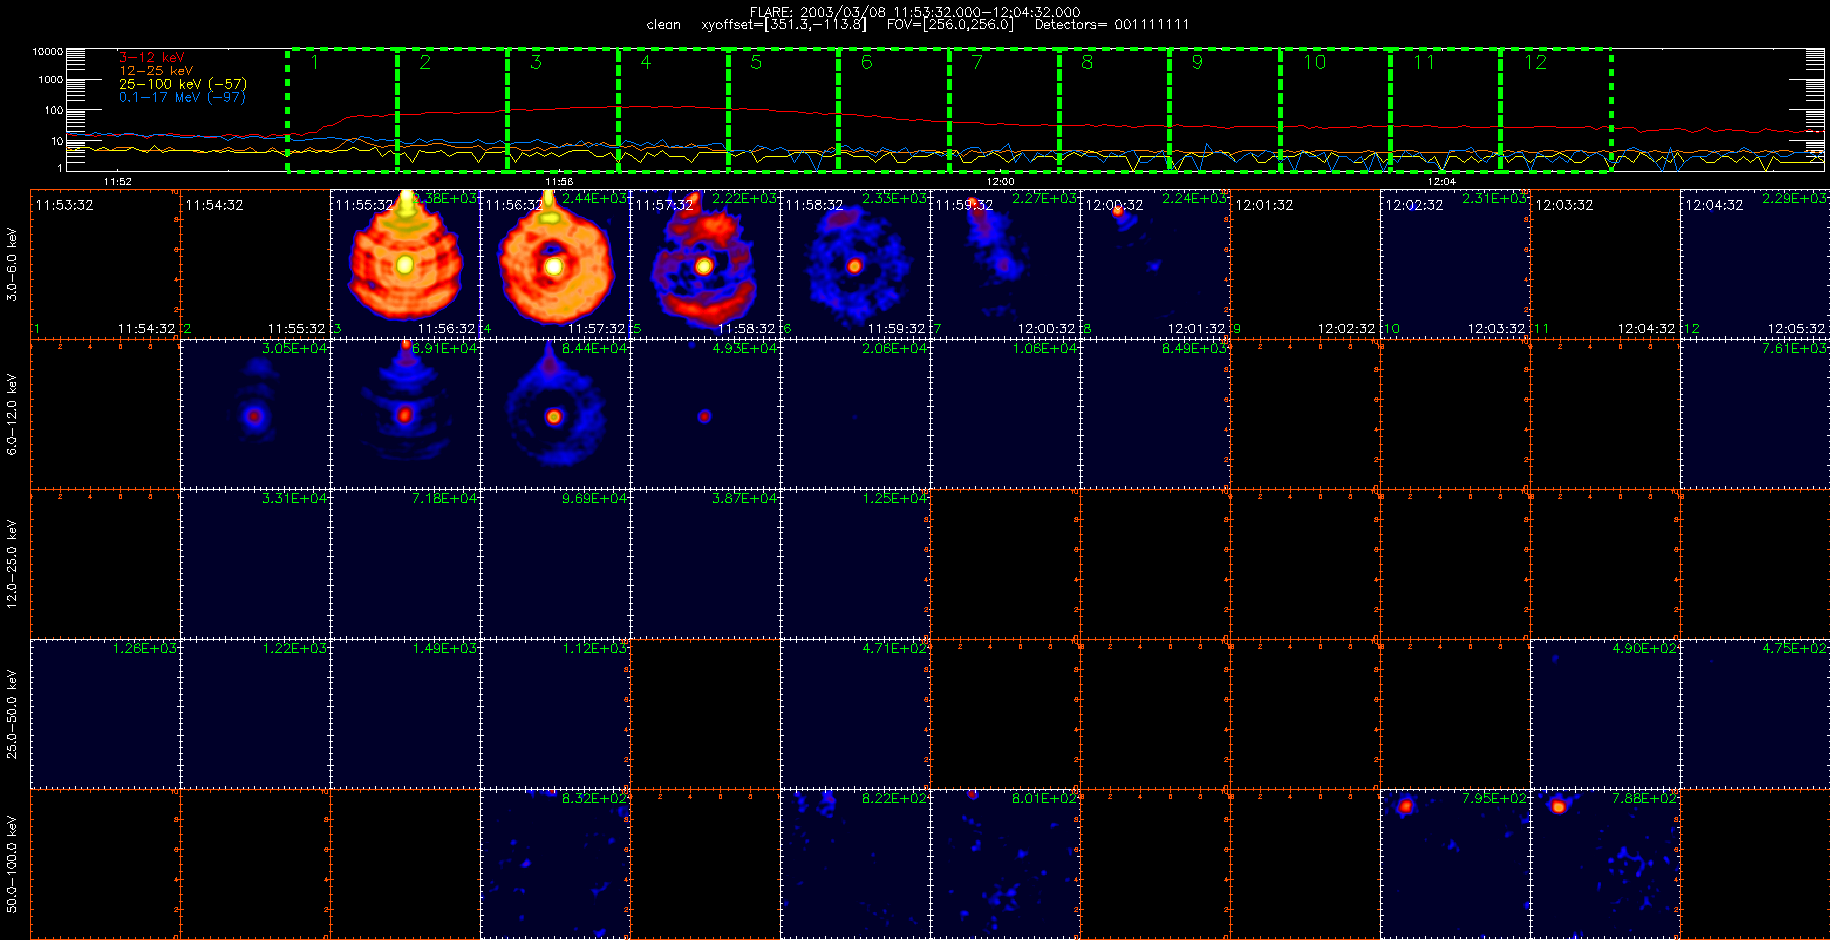
Task: Click the peak value 7.61E+03
Action: (1795, 348)
